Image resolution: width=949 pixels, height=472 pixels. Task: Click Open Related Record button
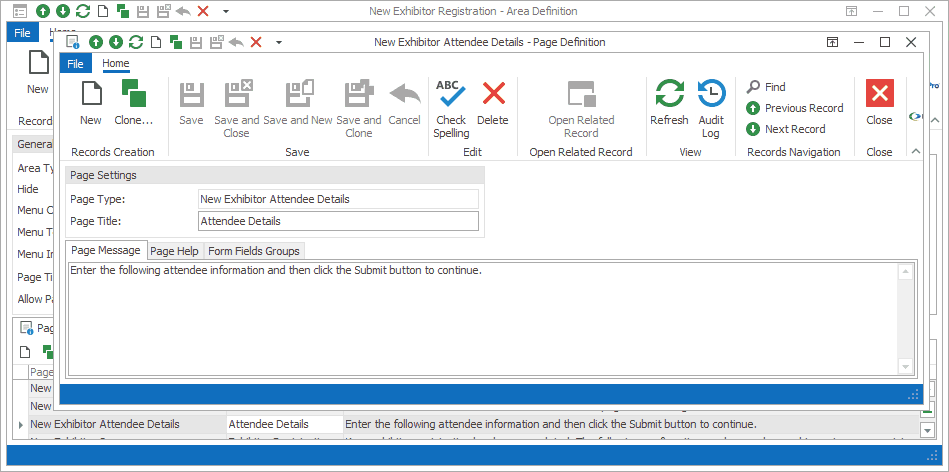[x=581, y=110]
